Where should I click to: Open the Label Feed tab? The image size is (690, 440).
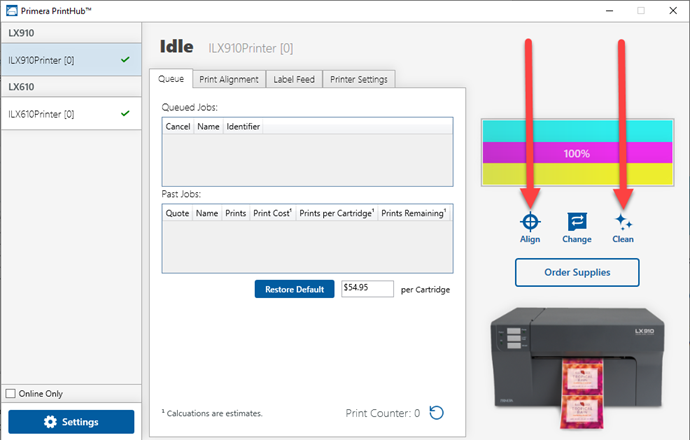pos(294,79)
